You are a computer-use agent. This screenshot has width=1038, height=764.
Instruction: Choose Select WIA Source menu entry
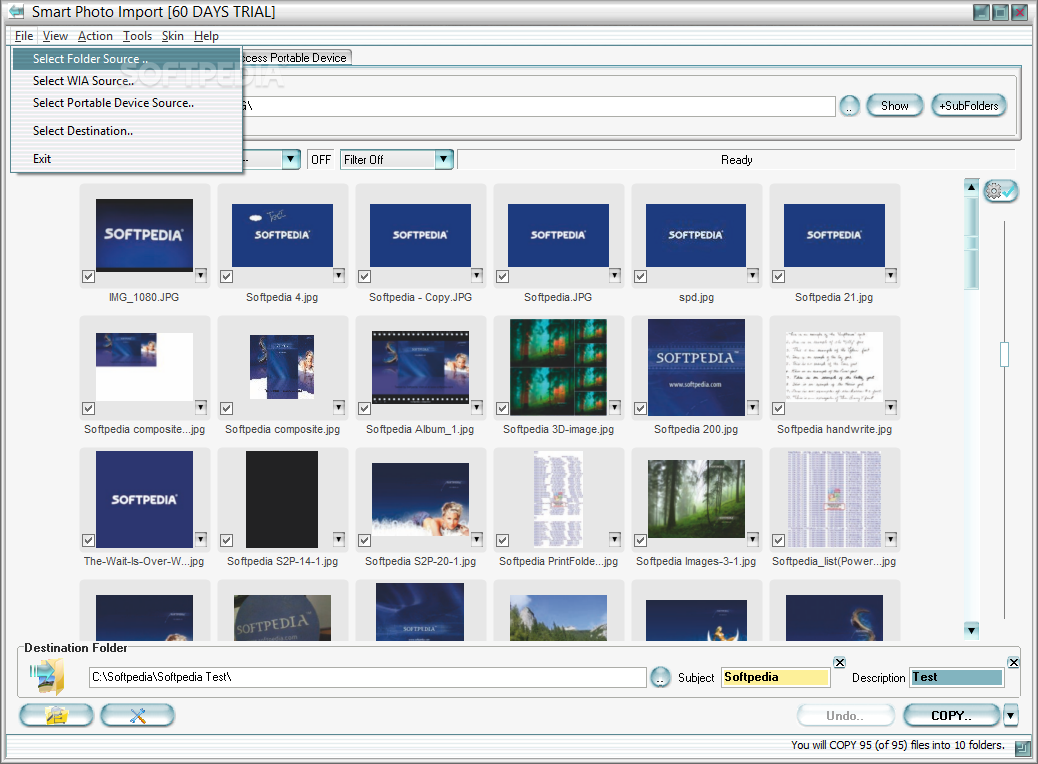pos(126,81)
